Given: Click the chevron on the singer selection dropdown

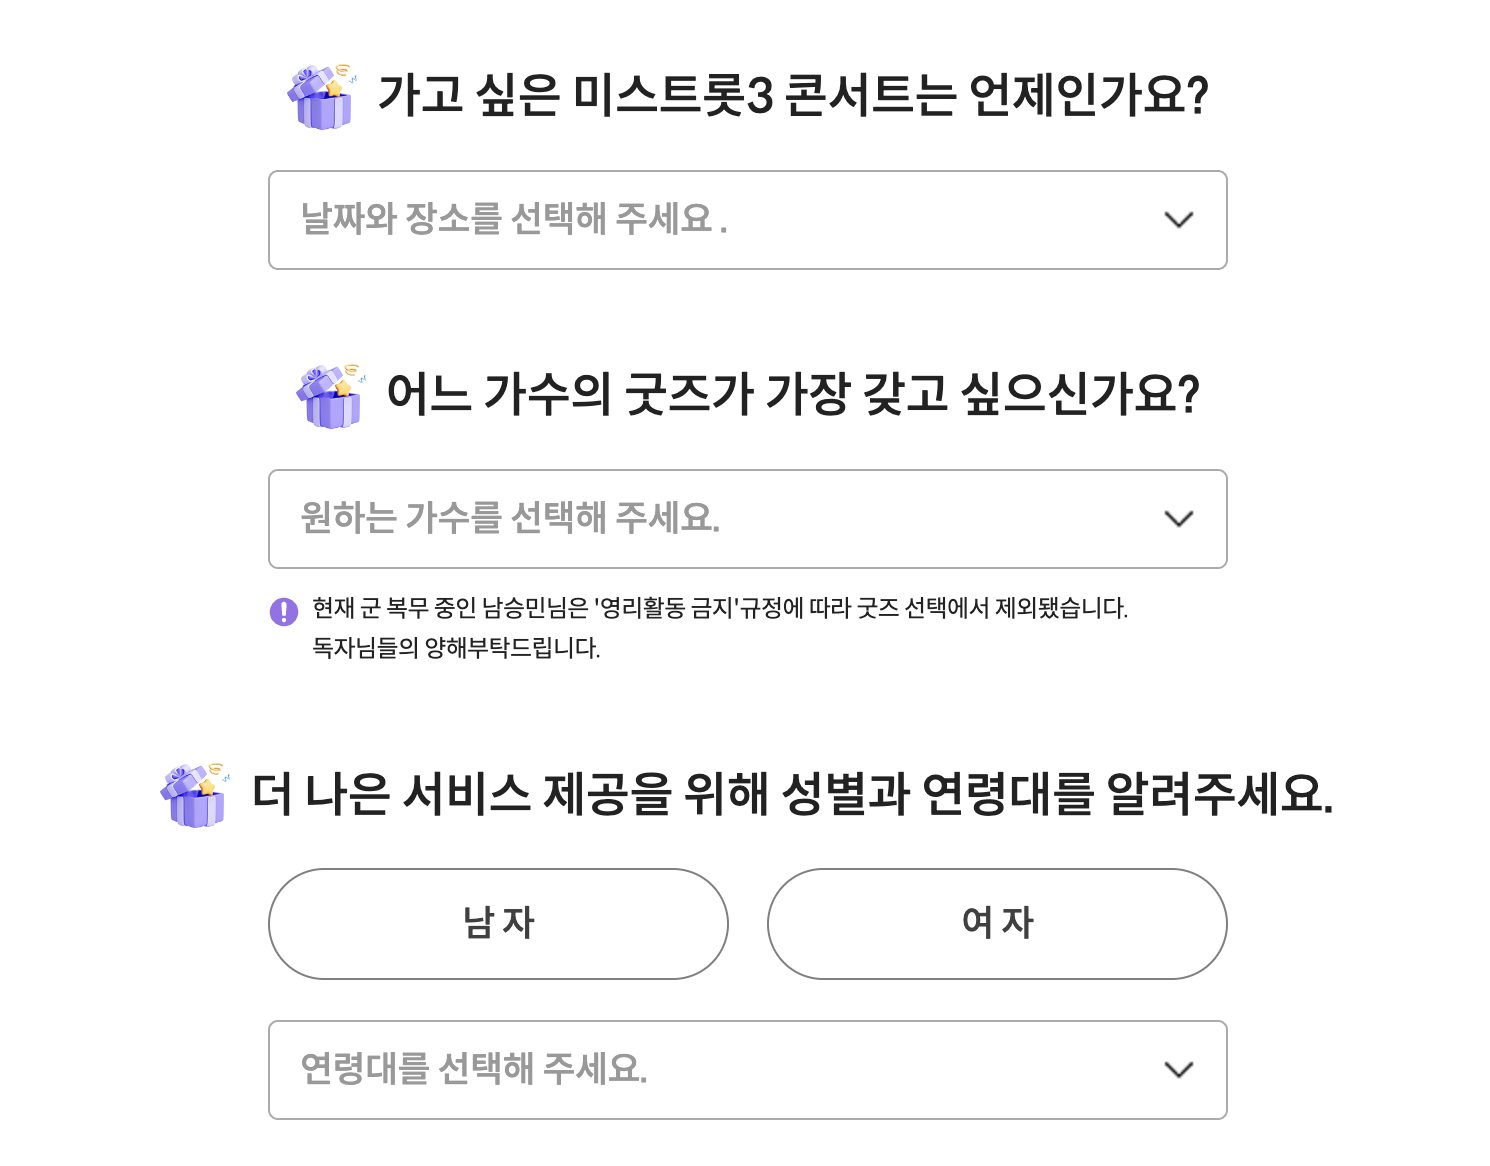Looking at the screenshot, I should click(x=1179, y=519).
